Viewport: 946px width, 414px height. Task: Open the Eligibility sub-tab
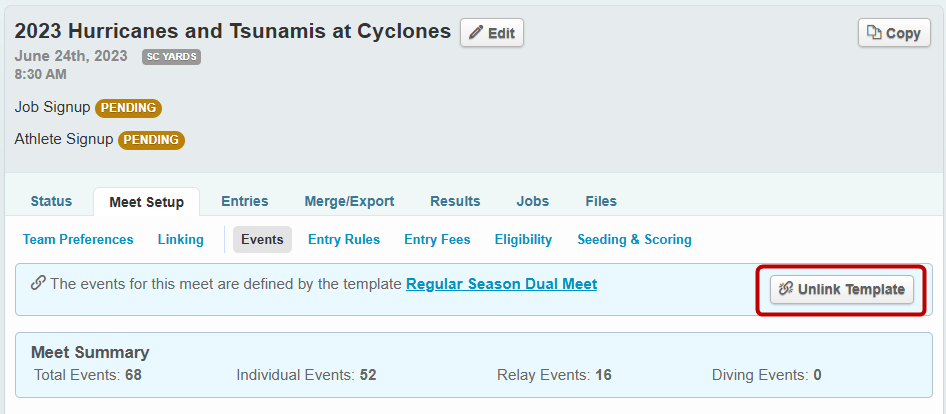click(523, 240)
